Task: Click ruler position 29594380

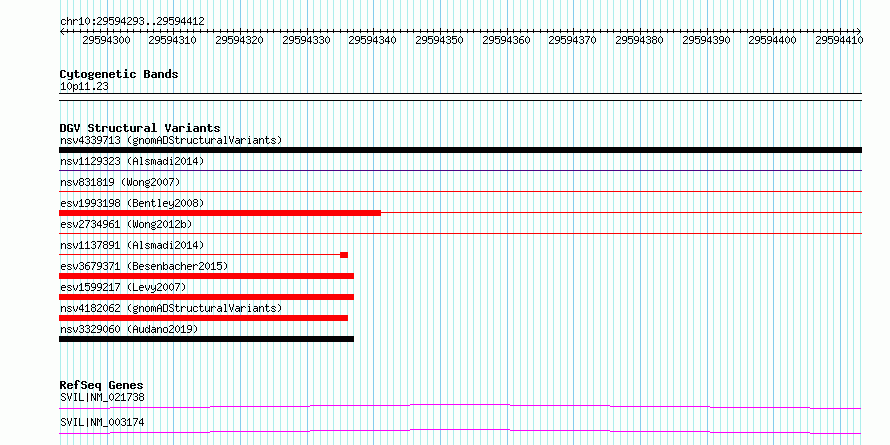Action: (x=639, y=40)
